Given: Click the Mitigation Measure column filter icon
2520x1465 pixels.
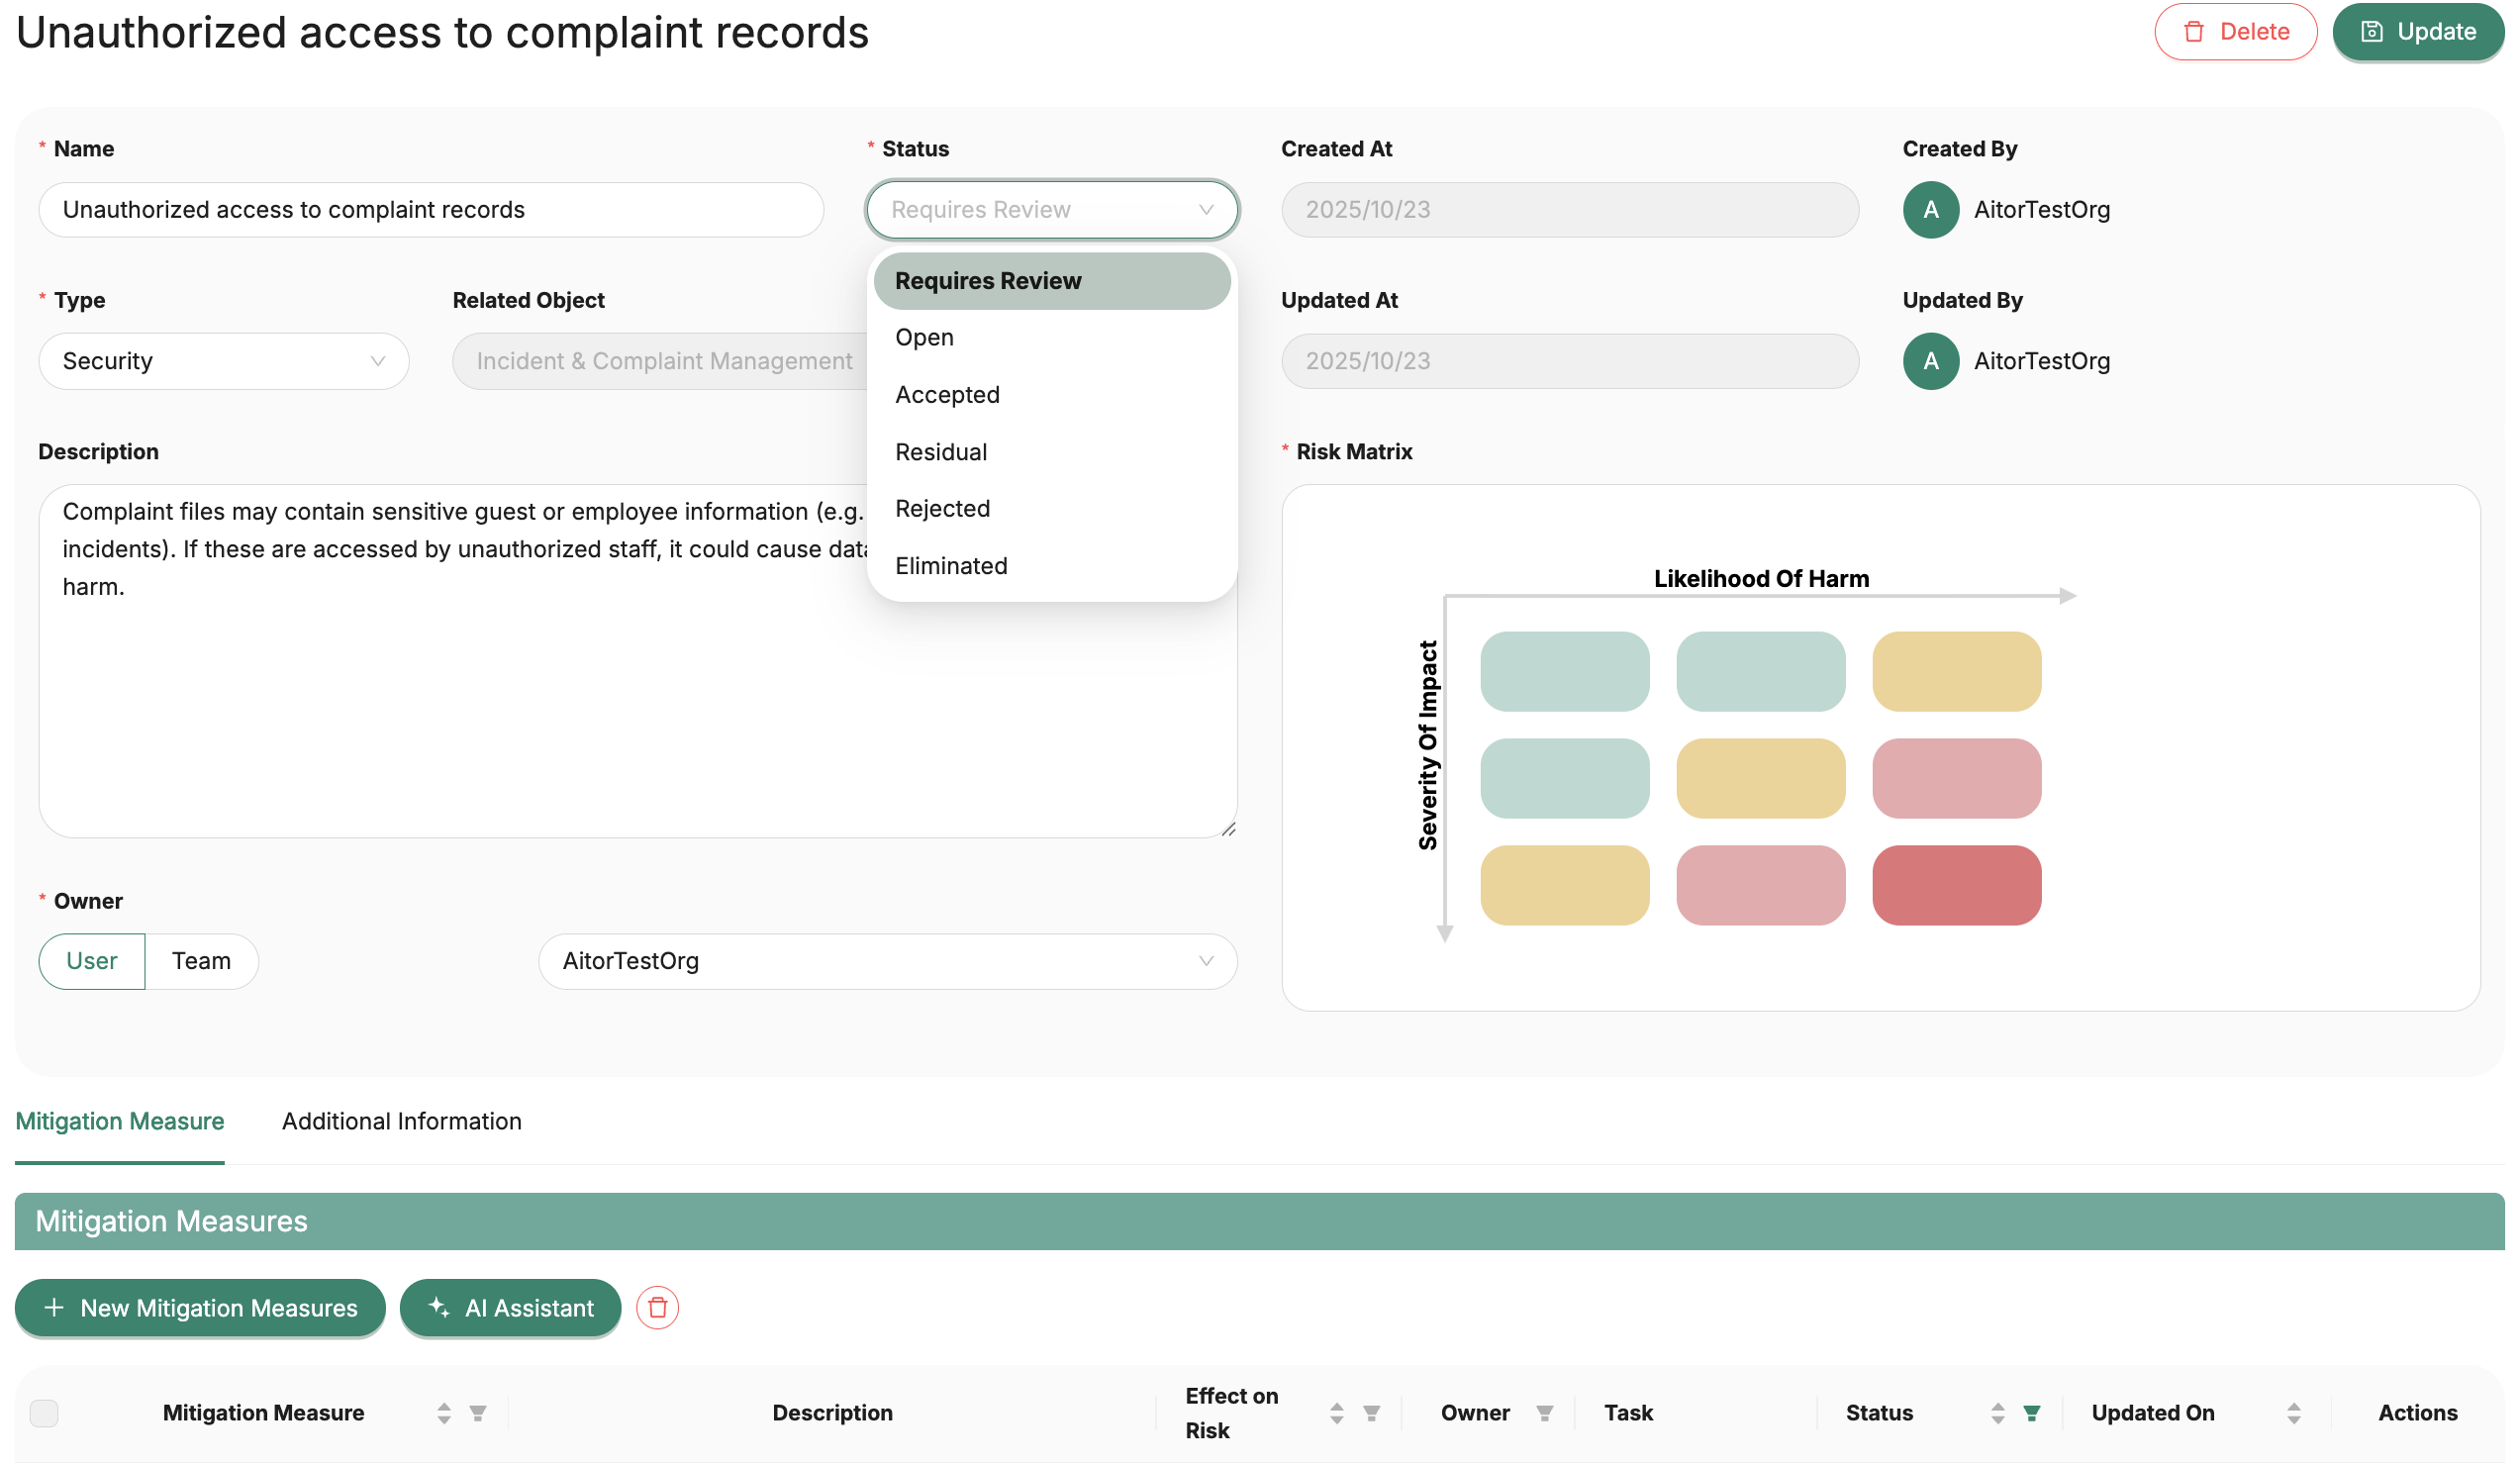Looking at the screenshot, I should click(x=478, y=1413).
